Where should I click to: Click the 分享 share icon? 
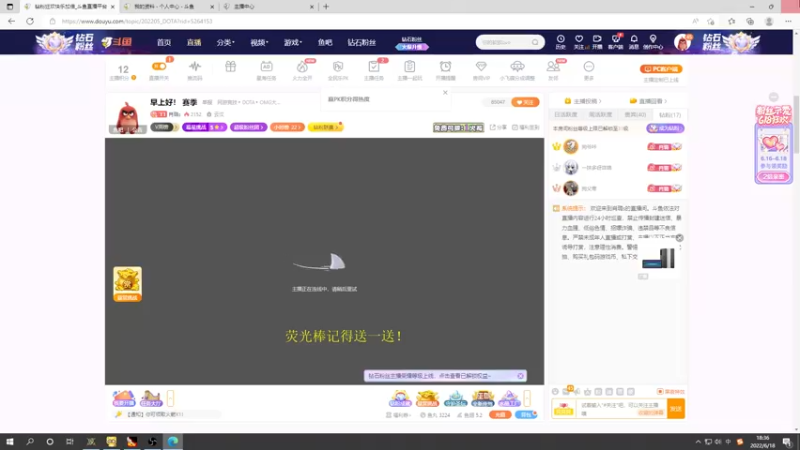click(498, 127)
